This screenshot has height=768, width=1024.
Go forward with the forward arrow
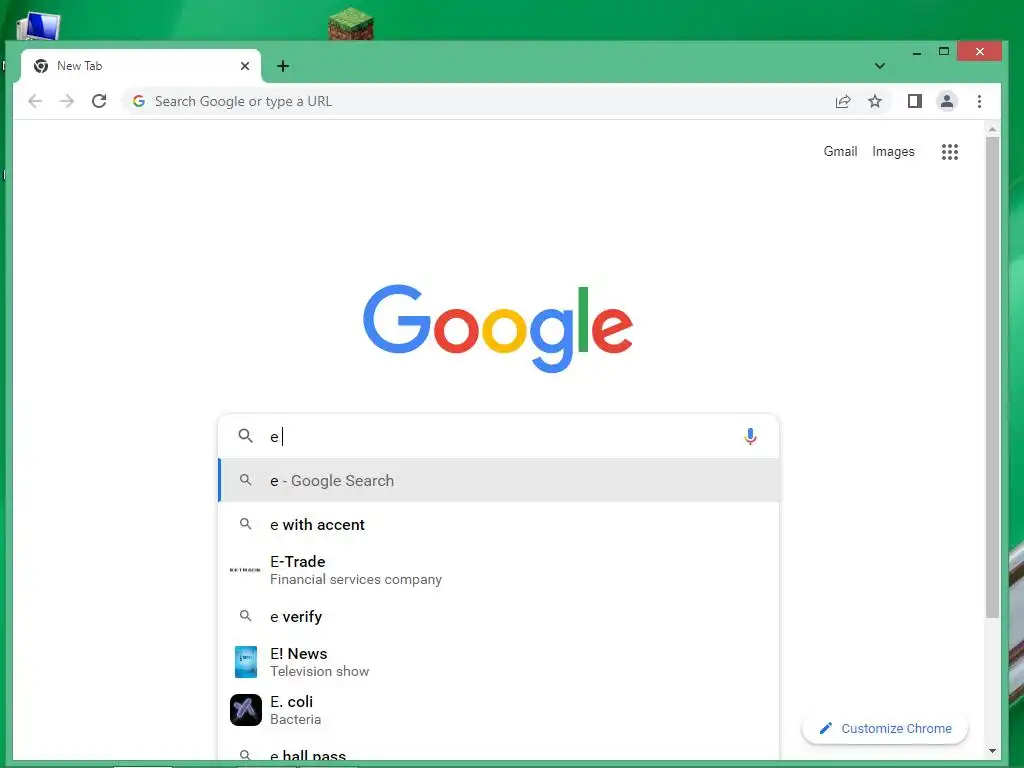tap(67, 101)
